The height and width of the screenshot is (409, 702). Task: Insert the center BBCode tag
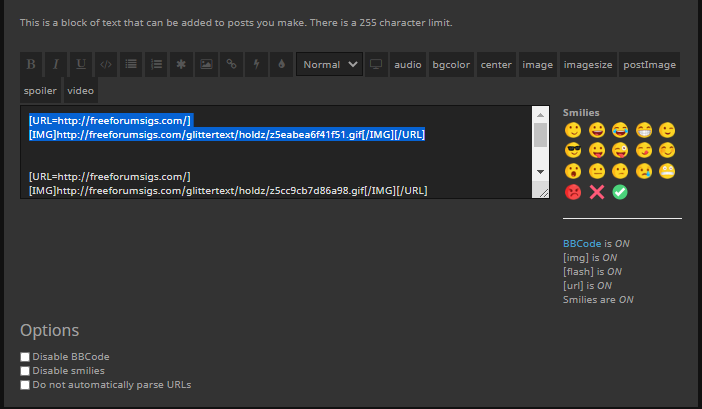496,64
